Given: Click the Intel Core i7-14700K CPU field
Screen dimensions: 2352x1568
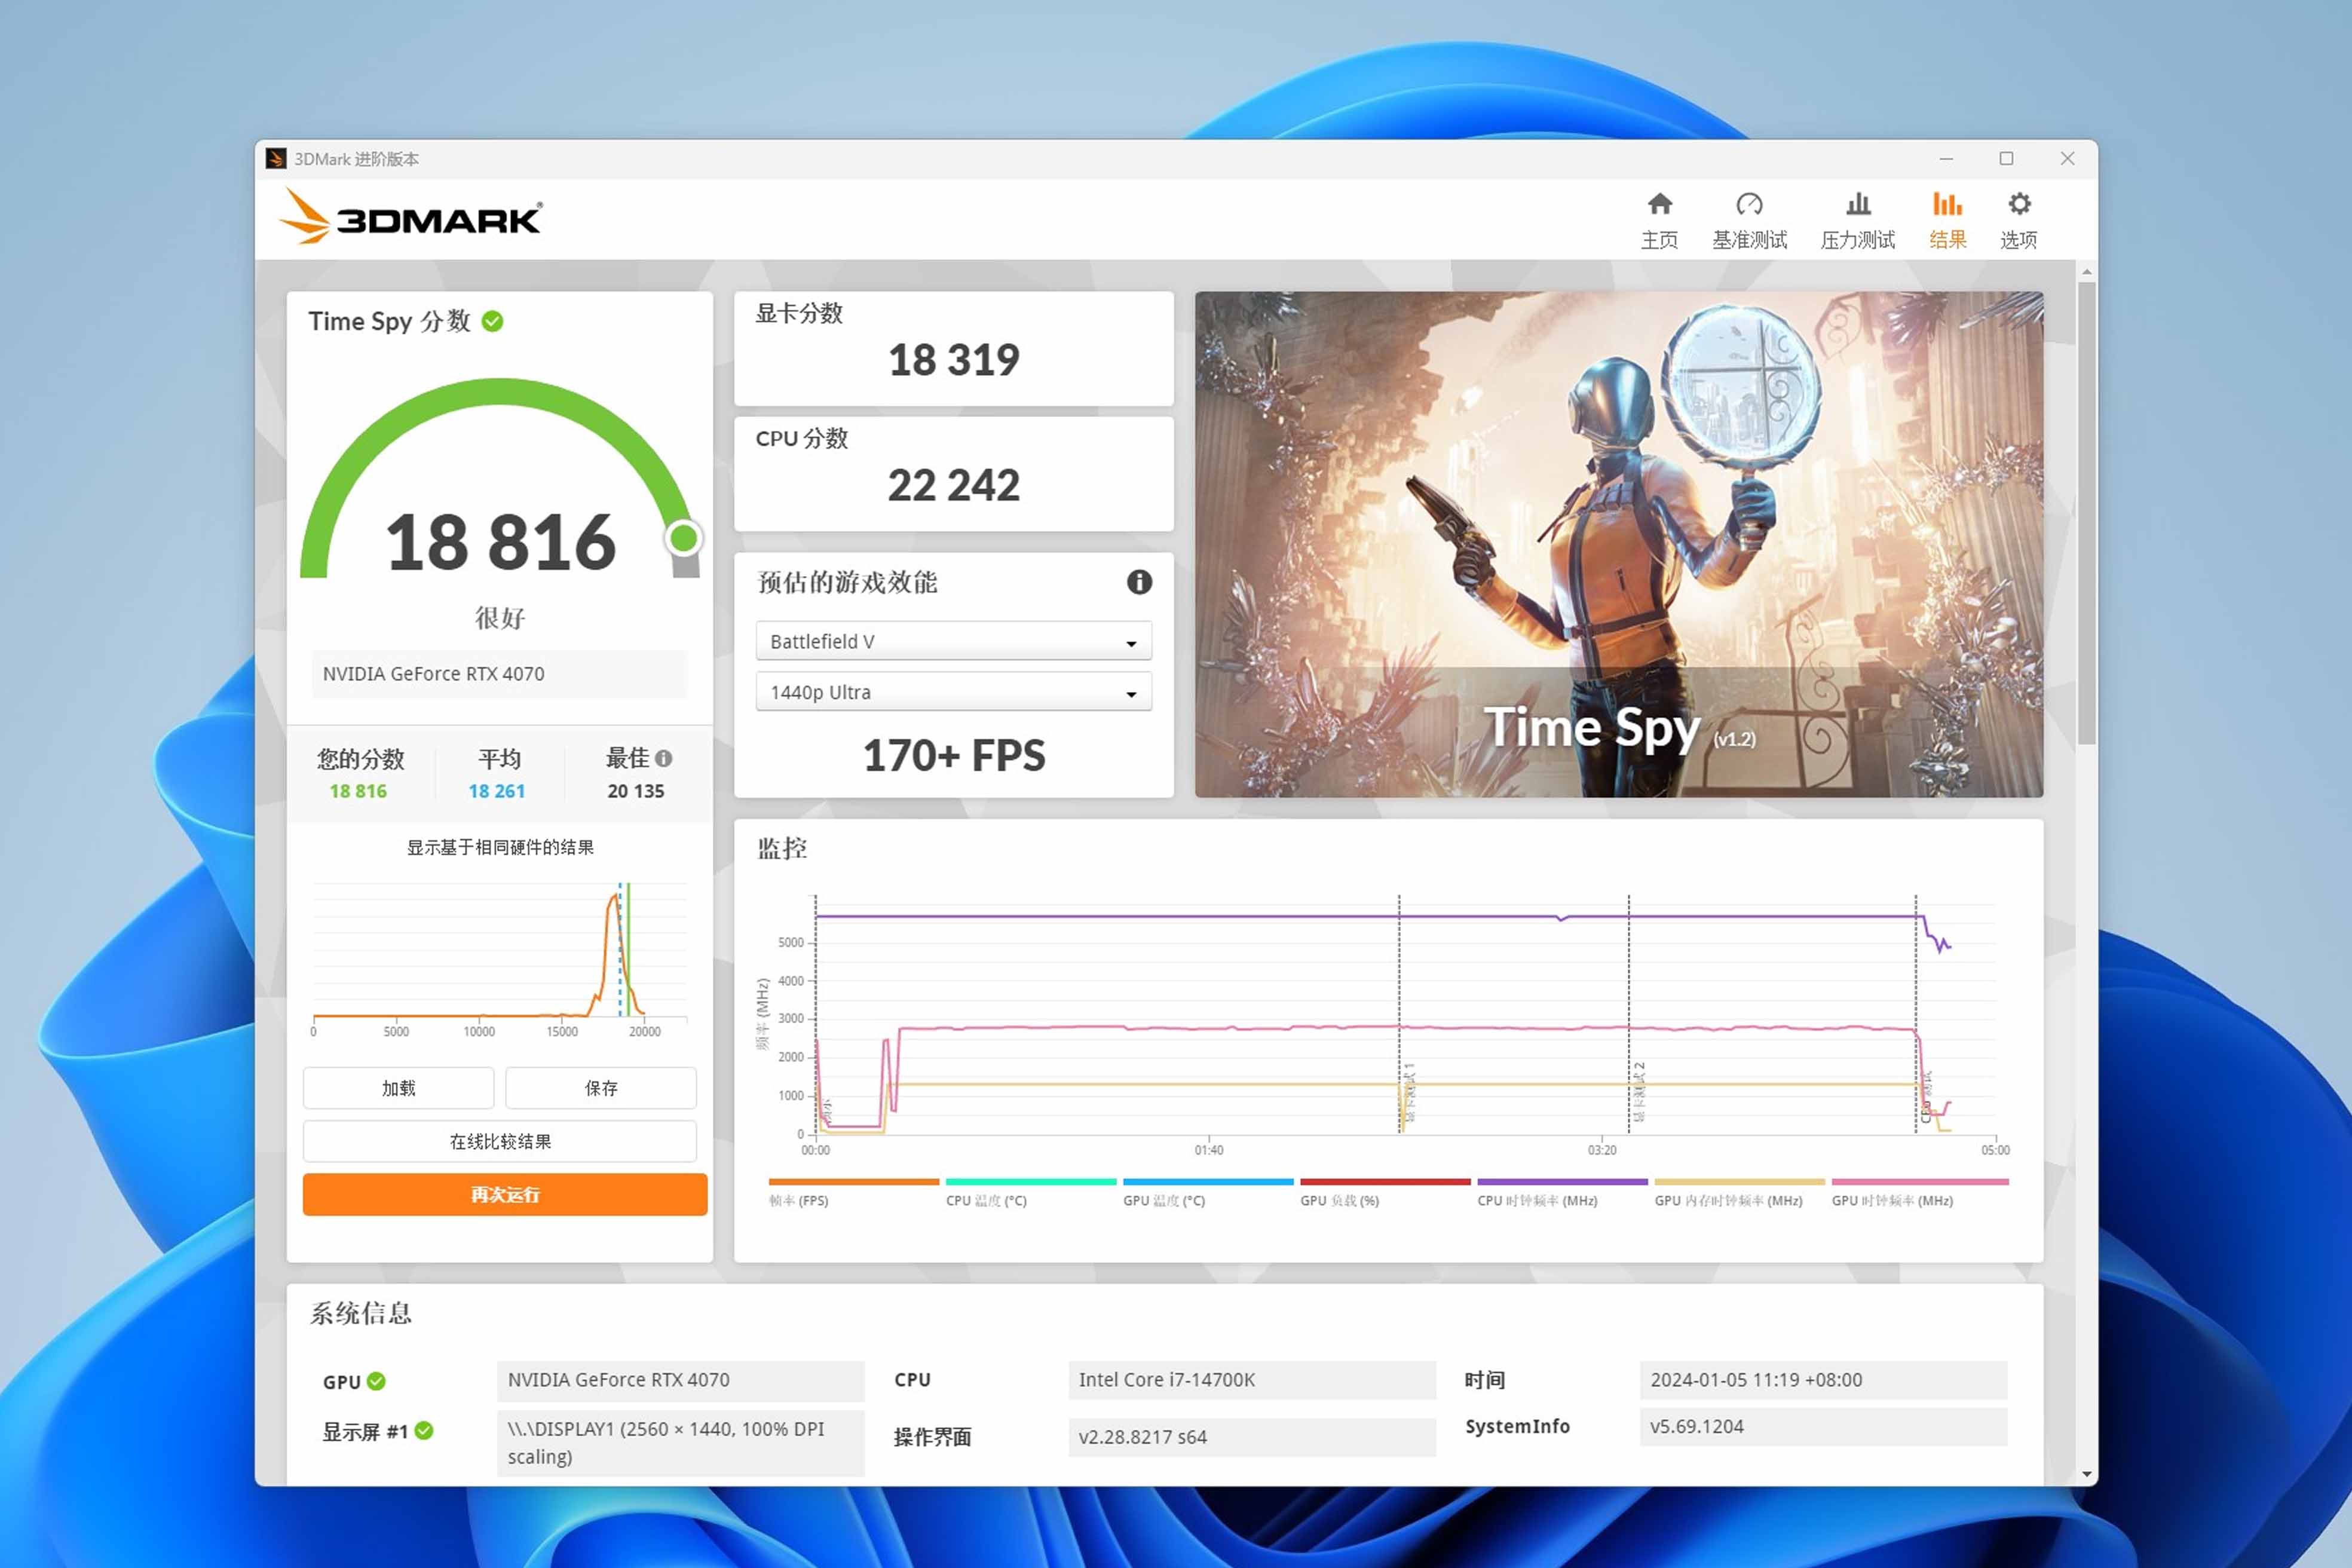Looking at the screenshot, I should point(1251,1380).
